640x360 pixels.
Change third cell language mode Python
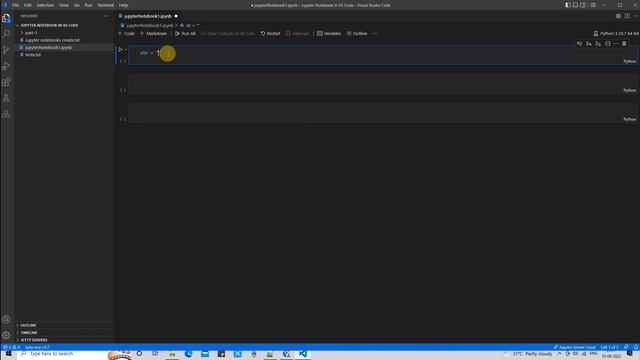coord(629,119)
